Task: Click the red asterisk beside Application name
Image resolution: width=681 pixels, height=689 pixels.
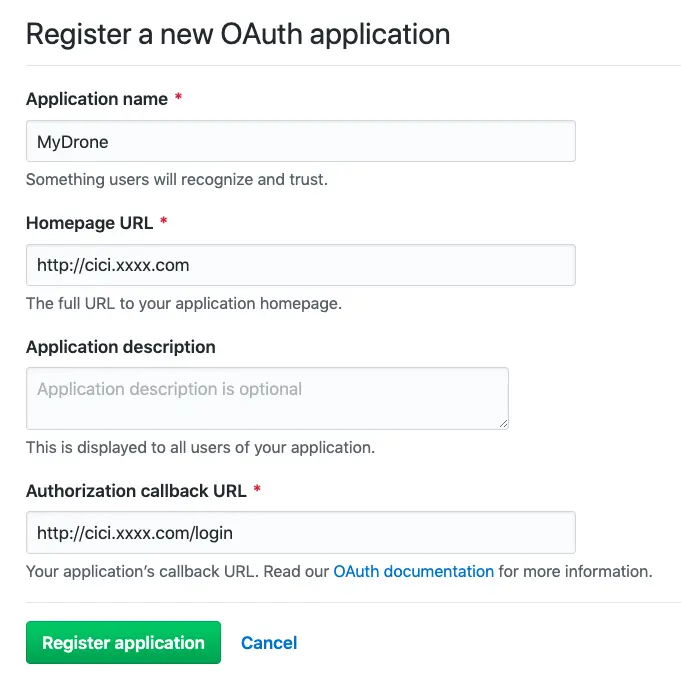Action: tap(178, 98)
